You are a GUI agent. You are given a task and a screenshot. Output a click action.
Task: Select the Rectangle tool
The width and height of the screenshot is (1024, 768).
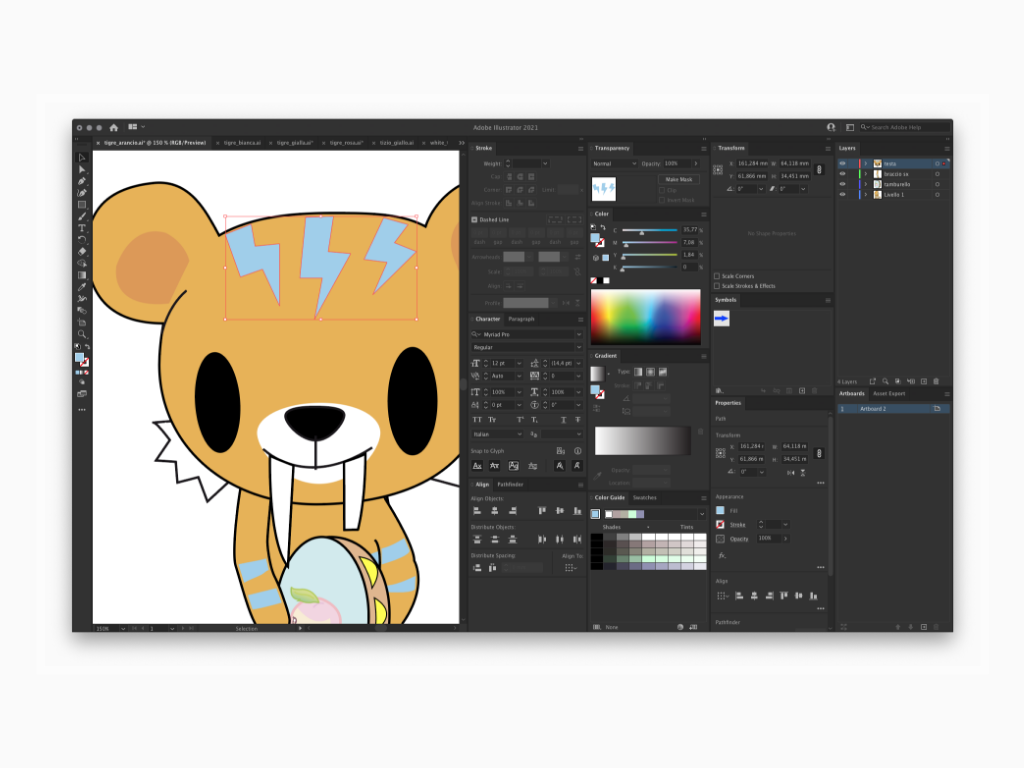[x=82, y=204]
